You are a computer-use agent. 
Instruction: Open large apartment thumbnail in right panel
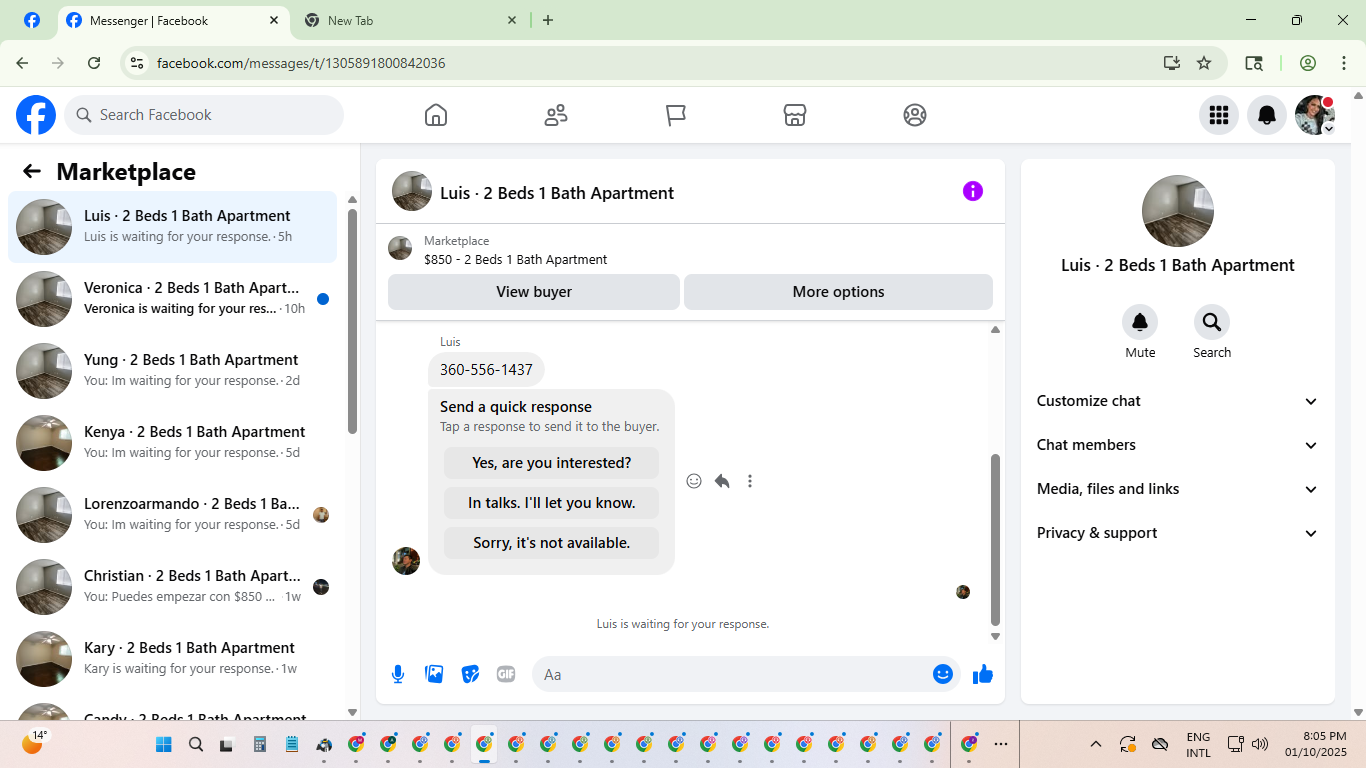pos(1178,211)
